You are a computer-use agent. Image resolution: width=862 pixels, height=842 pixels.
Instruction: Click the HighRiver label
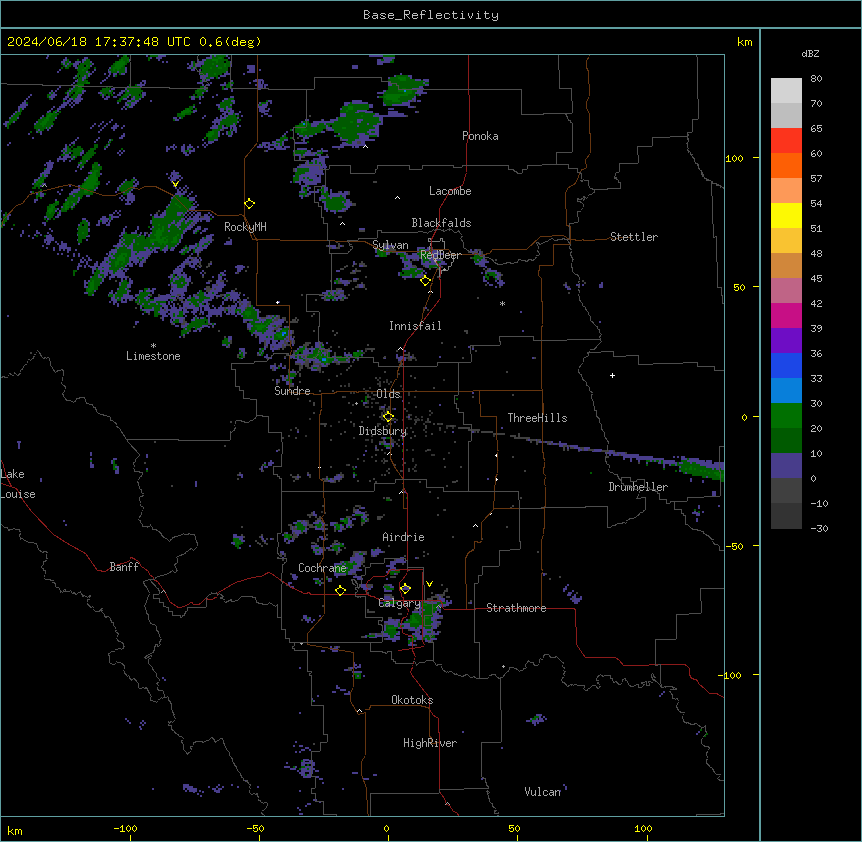click(430, 743)
